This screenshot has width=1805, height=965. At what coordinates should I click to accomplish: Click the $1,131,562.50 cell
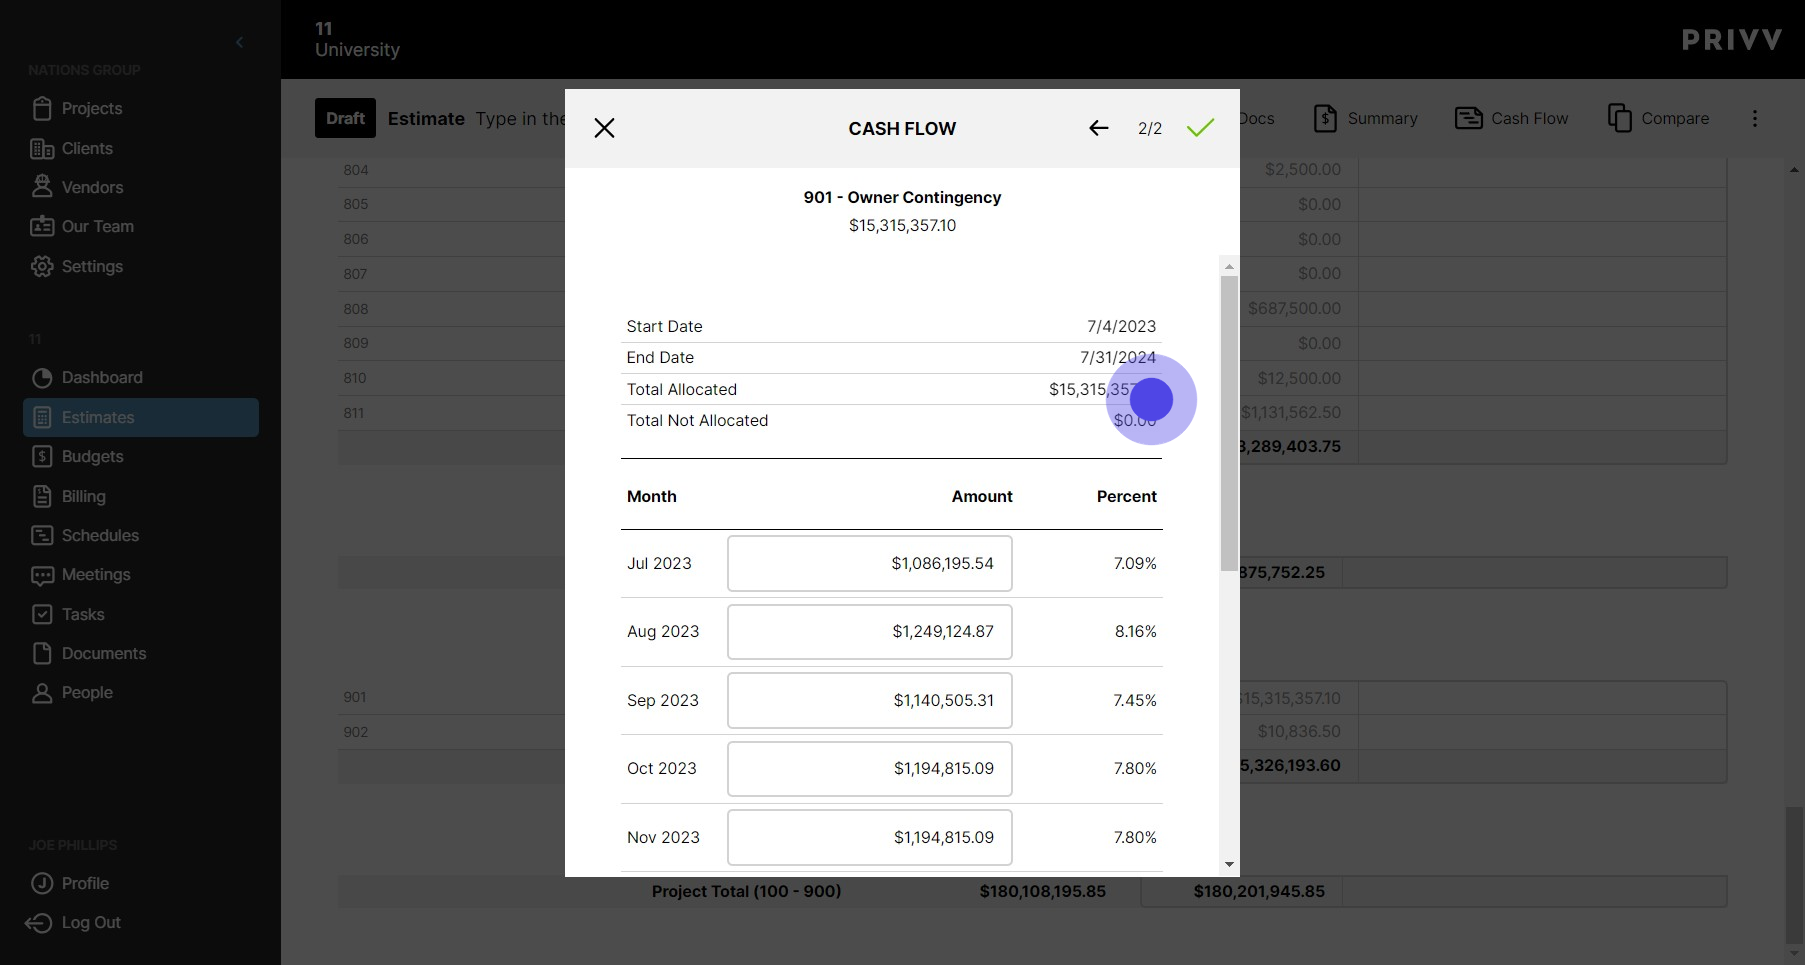coord(1291,412)
